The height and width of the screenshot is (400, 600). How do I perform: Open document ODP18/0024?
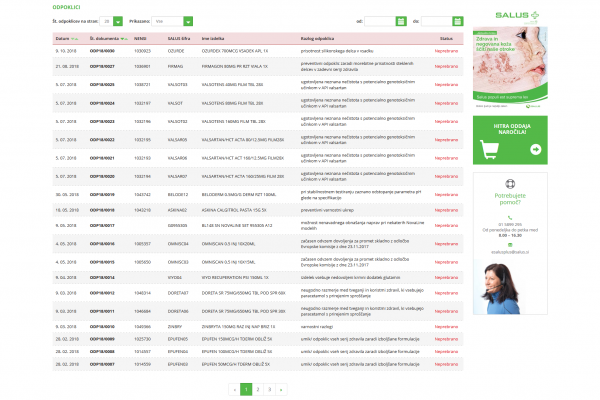point(102,103)
